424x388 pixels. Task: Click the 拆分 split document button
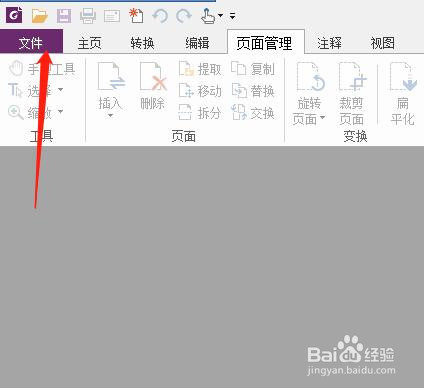[200, 113]
